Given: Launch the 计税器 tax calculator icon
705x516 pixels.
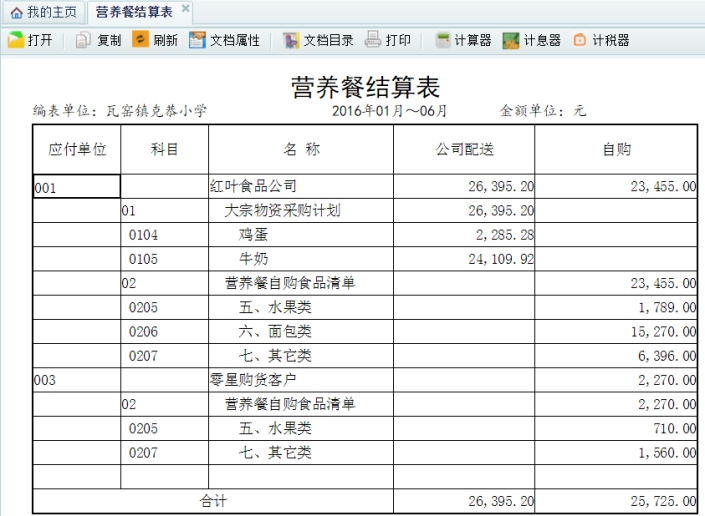Looking at the screenshot, I should tap(580, 40).
